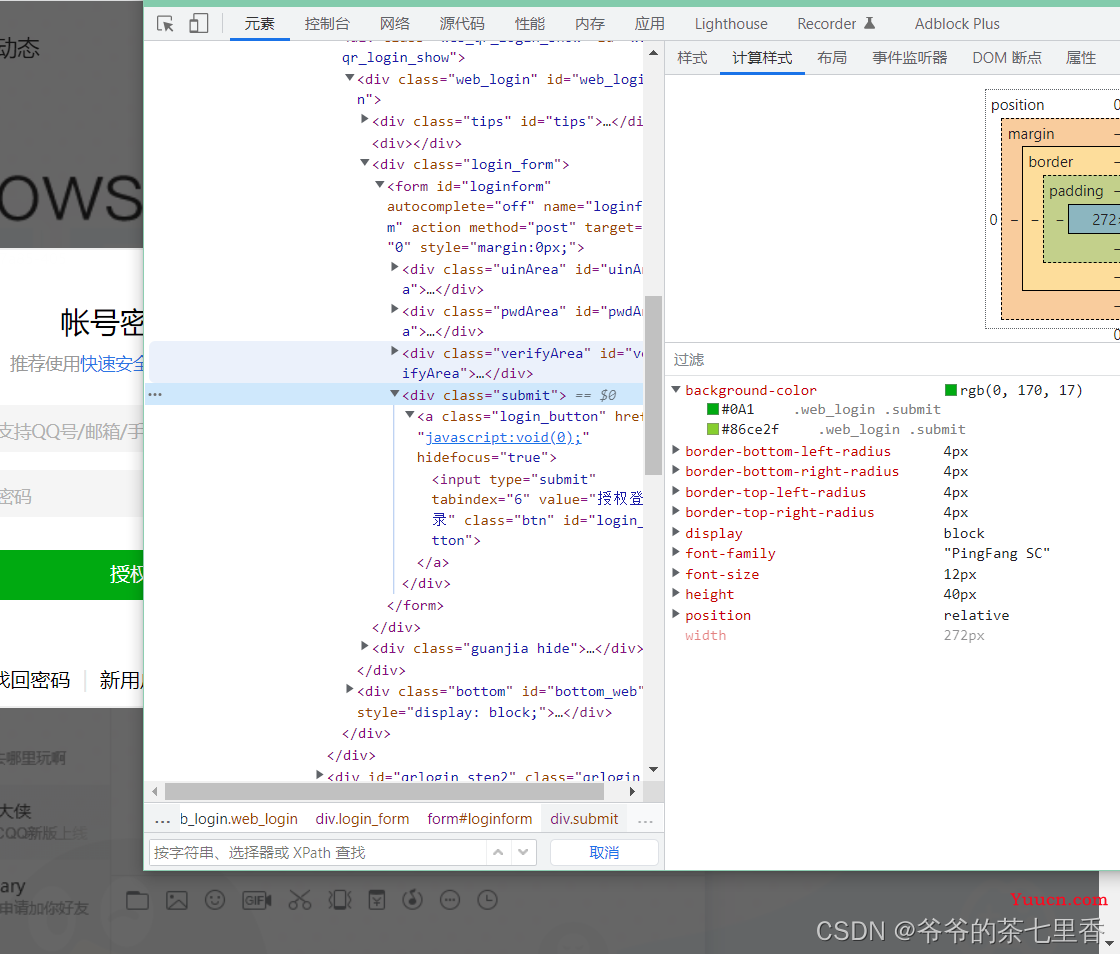Screen dimensions: 1120x954
Task: Open the Lighthouse tab
Action: (x=731, y=24)
